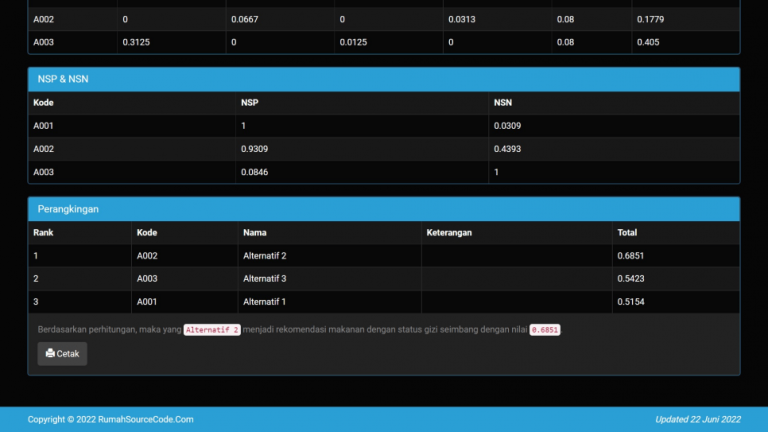This screenshot has height=432, width=768.
Task: Click the Perangkingan panel header
Action: (384, 209)
